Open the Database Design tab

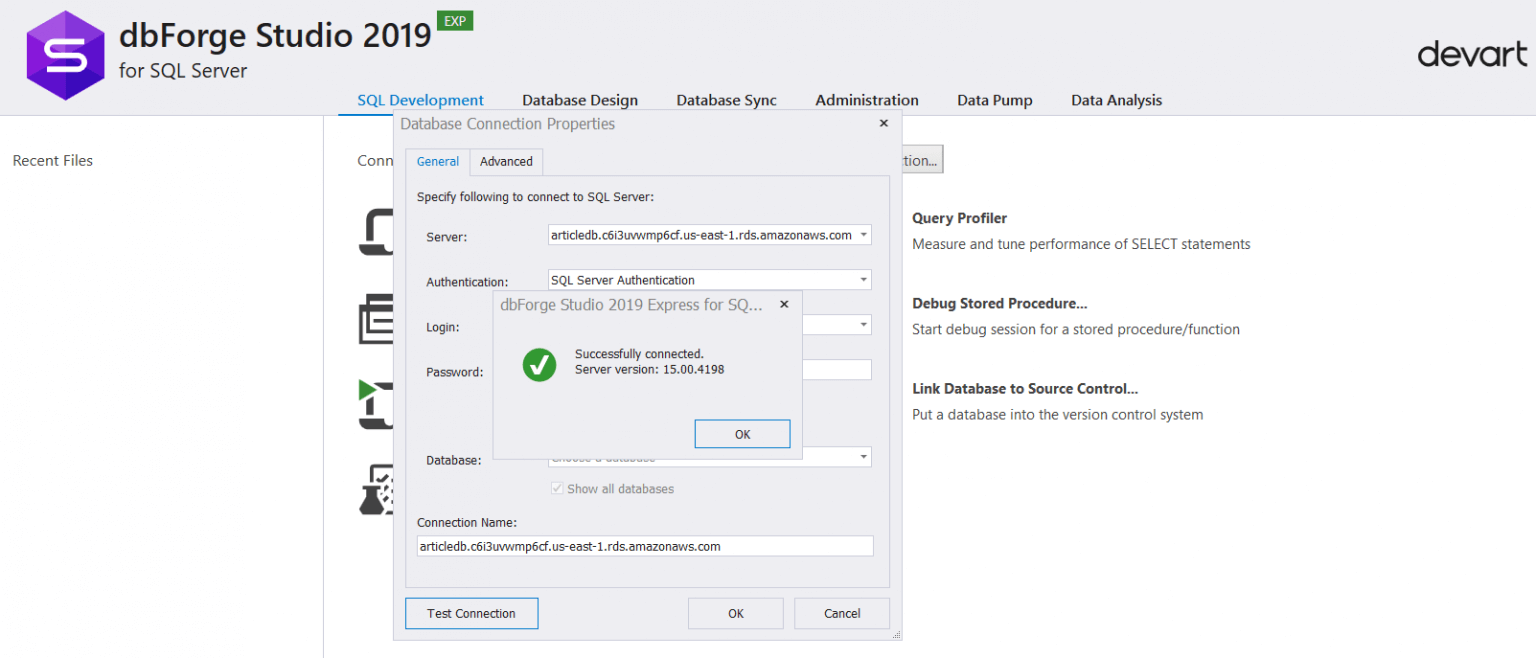coord(580,100)
